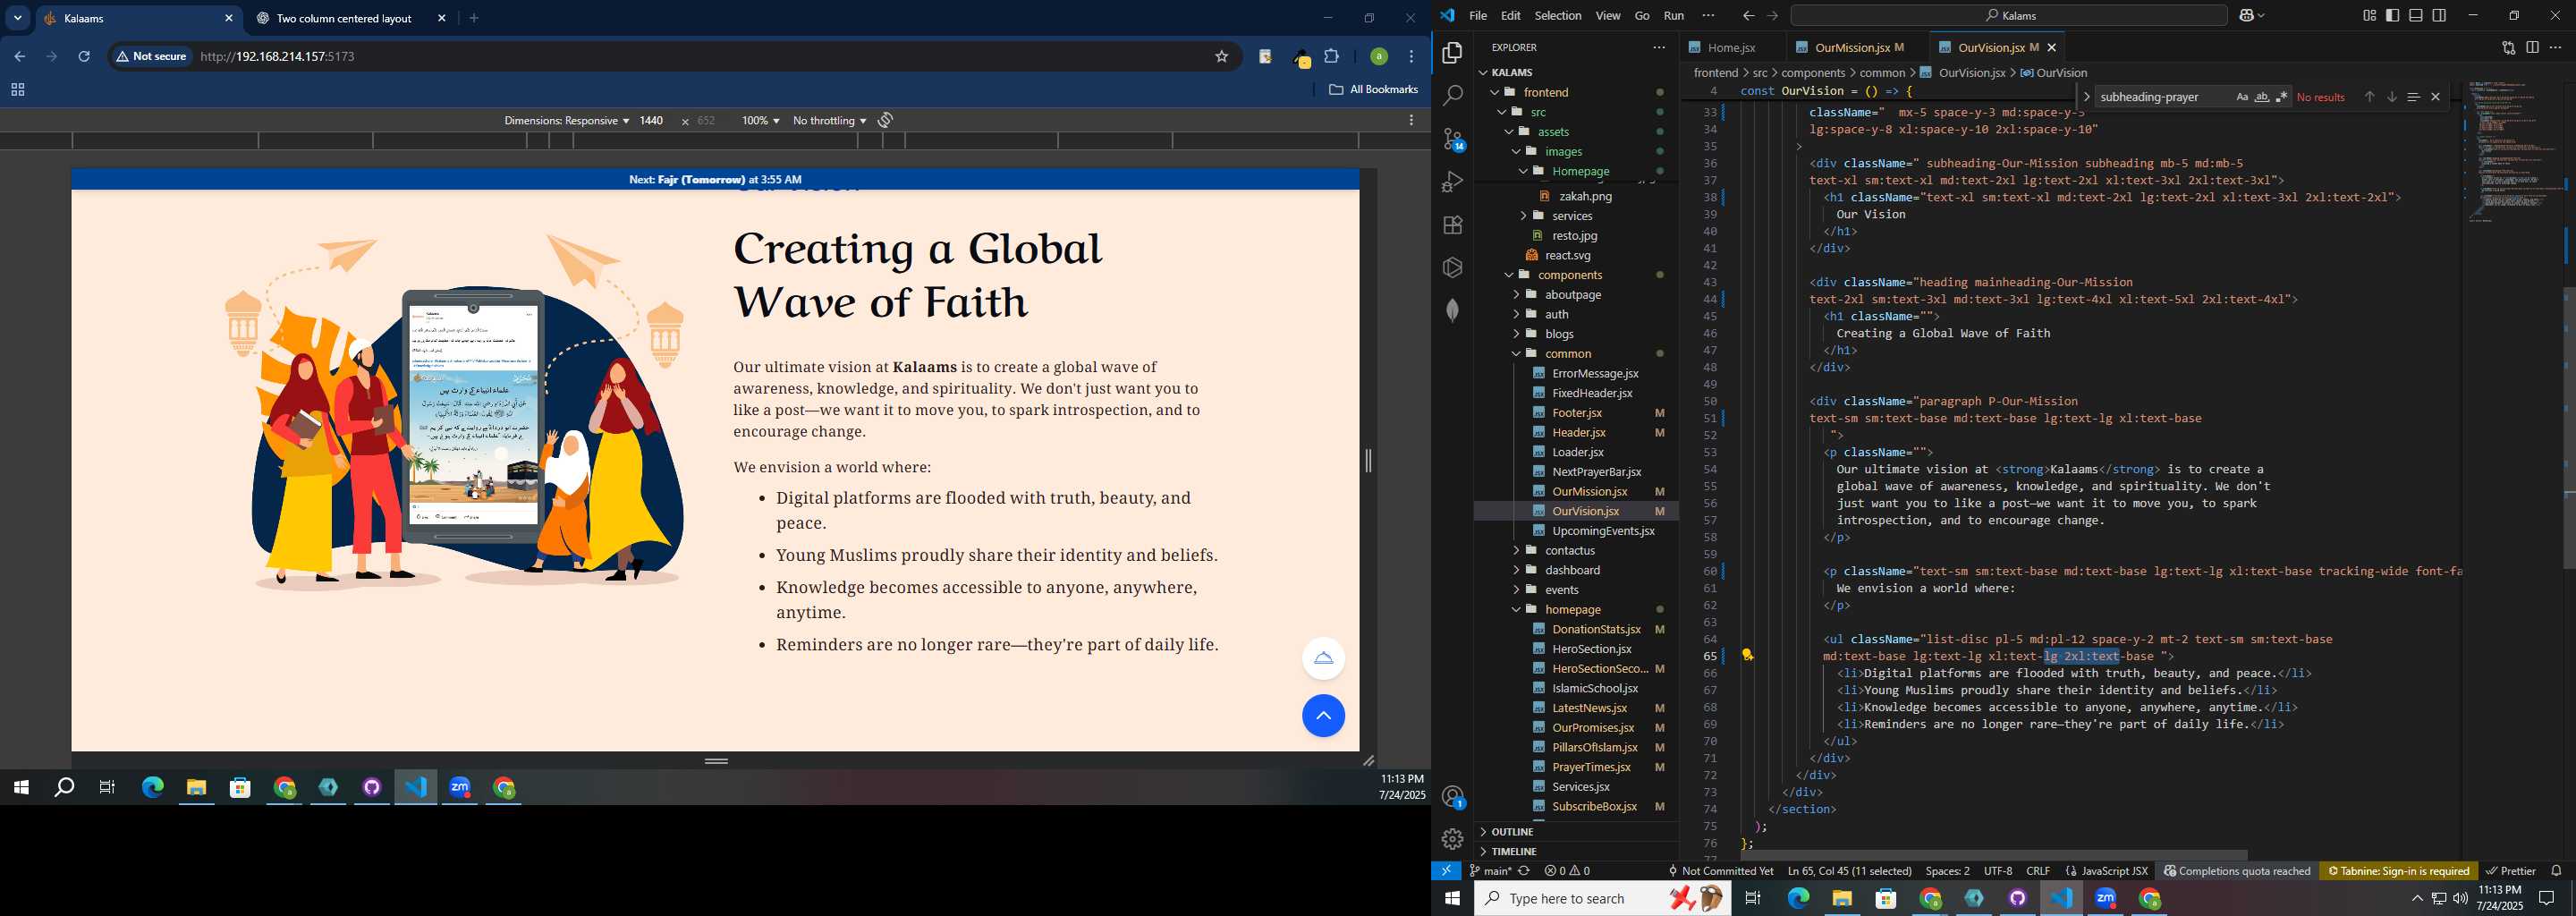Go to previous match in find widget
Image resolution: width=2576 pixels, height=916 pixels.
tap(2369, 97)
